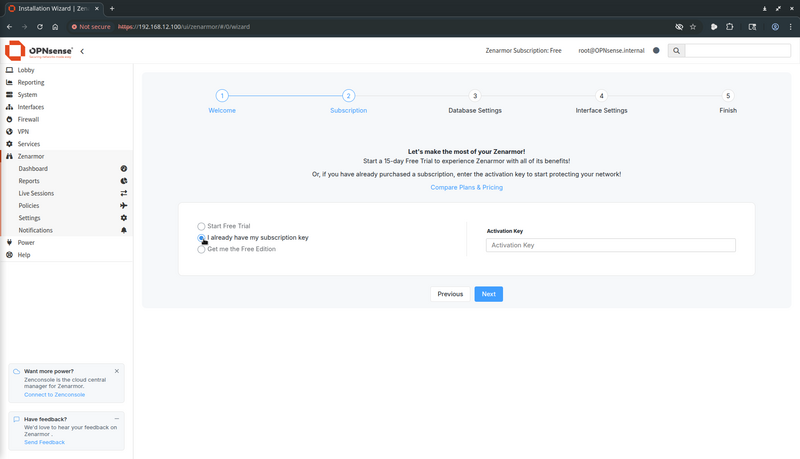Viewport: 800px width, 459px height.
Task: Open a new browser tab
Action: [x=112, y=8]
